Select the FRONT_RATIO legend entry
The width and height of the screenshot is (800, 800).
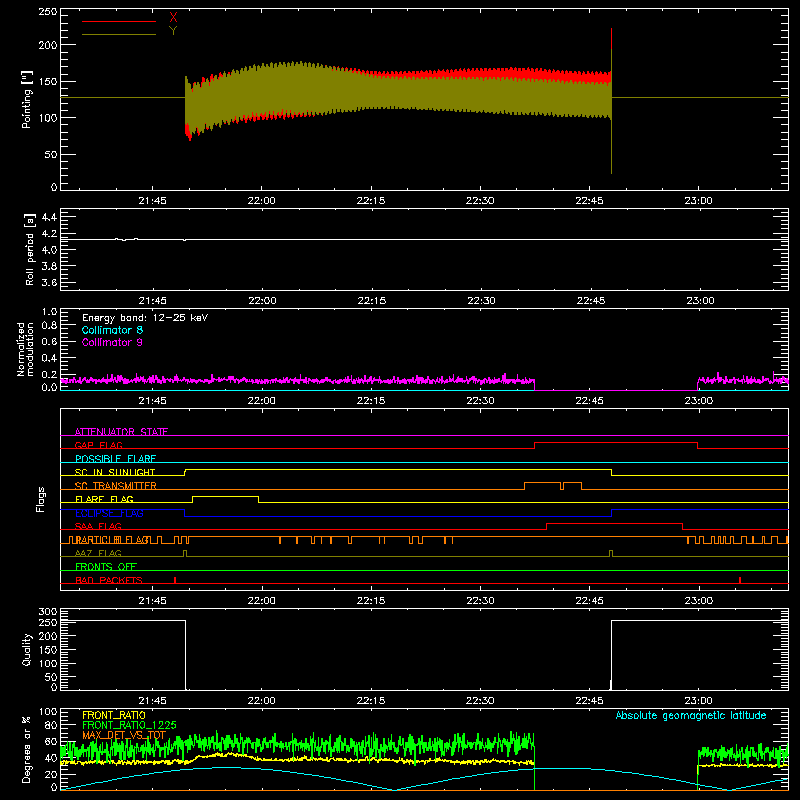coord(114,715)
